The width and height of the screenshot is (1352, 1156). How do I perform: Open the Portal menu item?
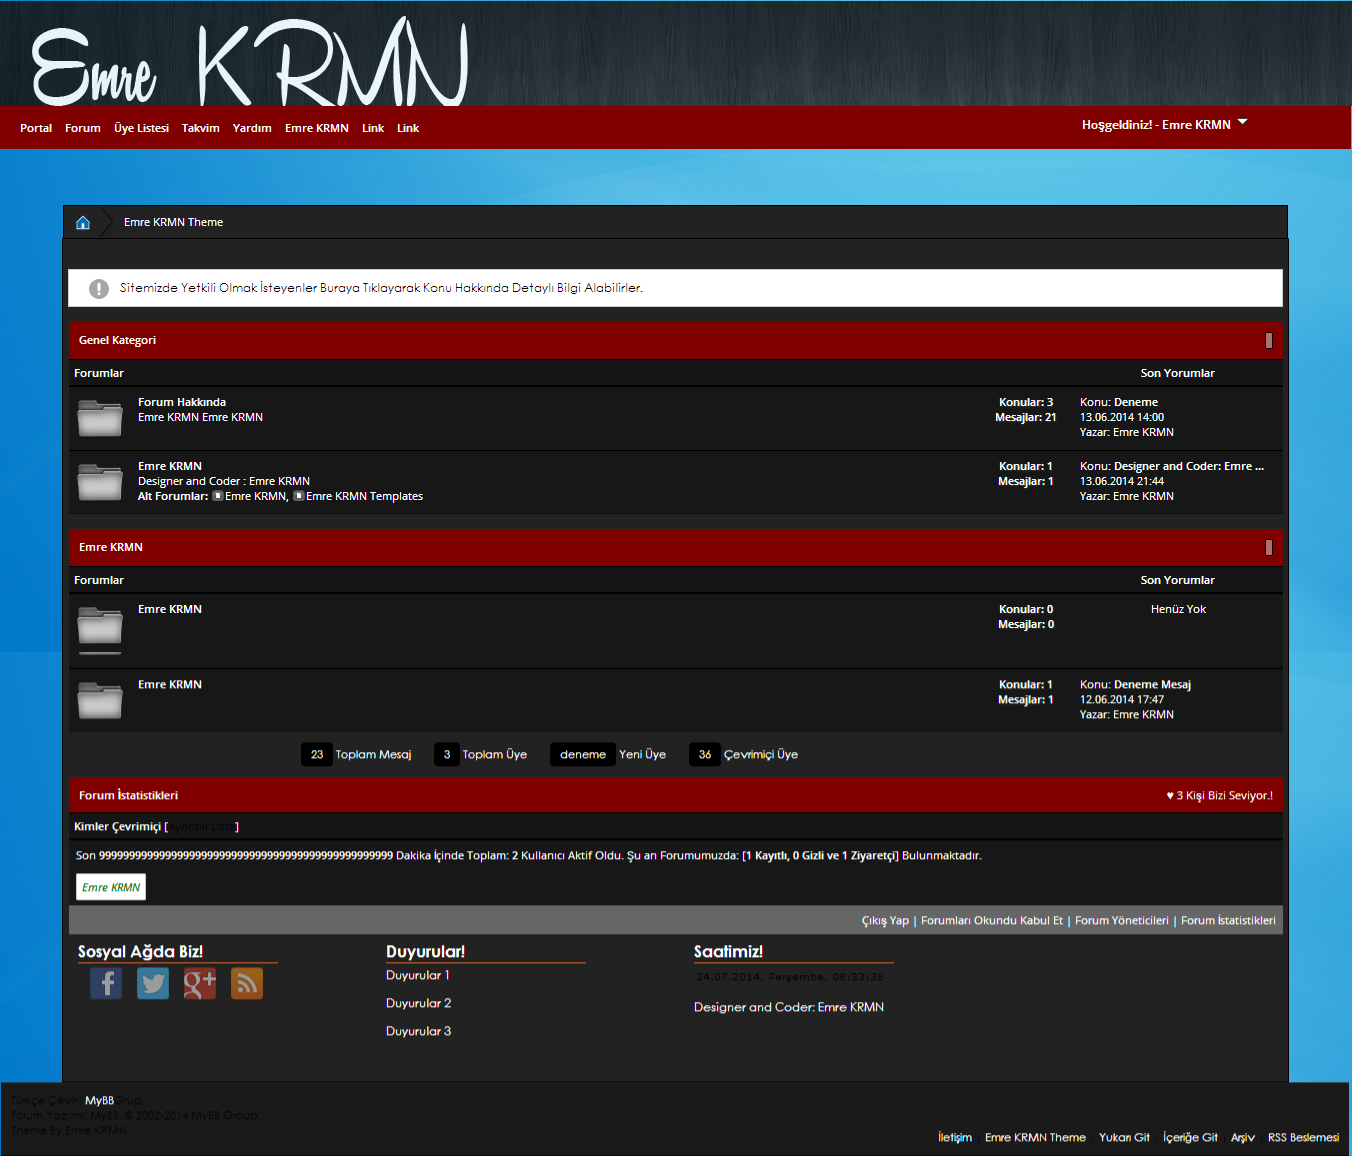[x=36, y=128]
